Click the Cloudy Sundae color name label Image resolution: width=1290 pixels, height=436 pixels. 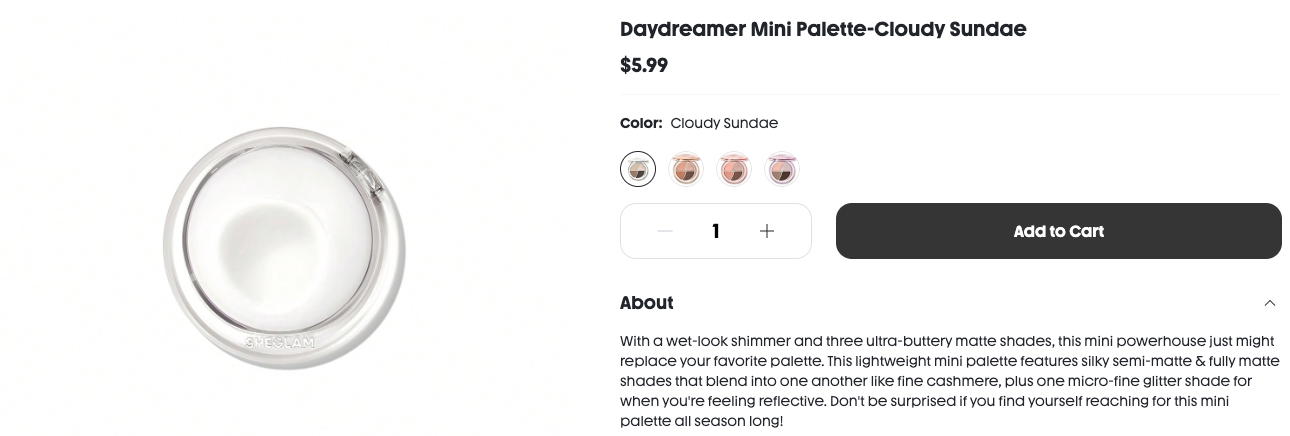coord(724,123)
